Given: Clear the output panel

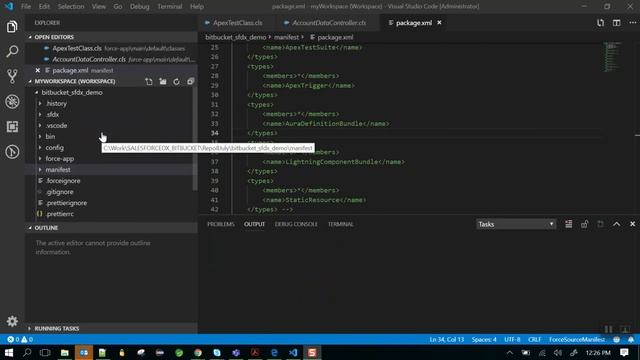Looking at the screenshot, I should click(569, 224).
